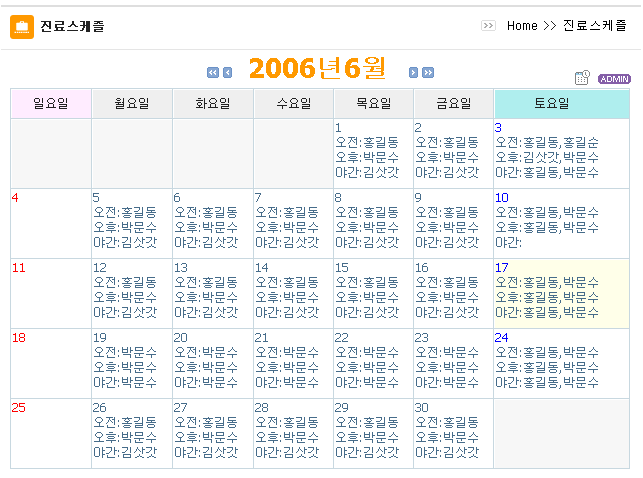Select the 화요일 column header
This screenshot has width=643, height=478.
tap(213, 103)
